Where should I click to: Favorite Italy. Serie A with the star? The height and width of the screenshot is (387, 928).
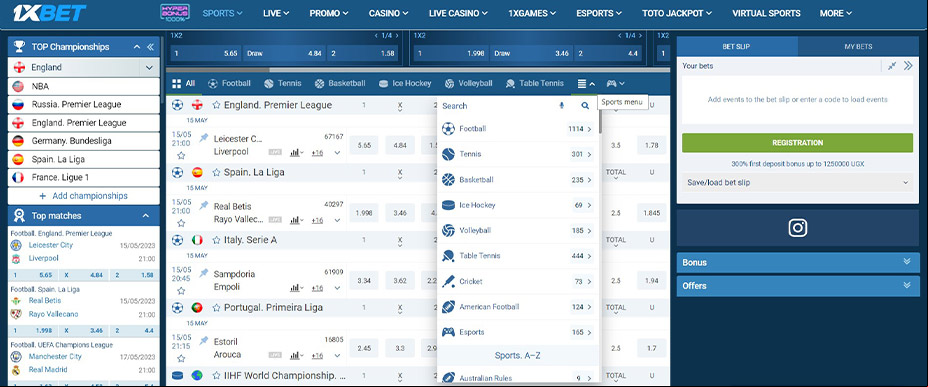(217, 240)
